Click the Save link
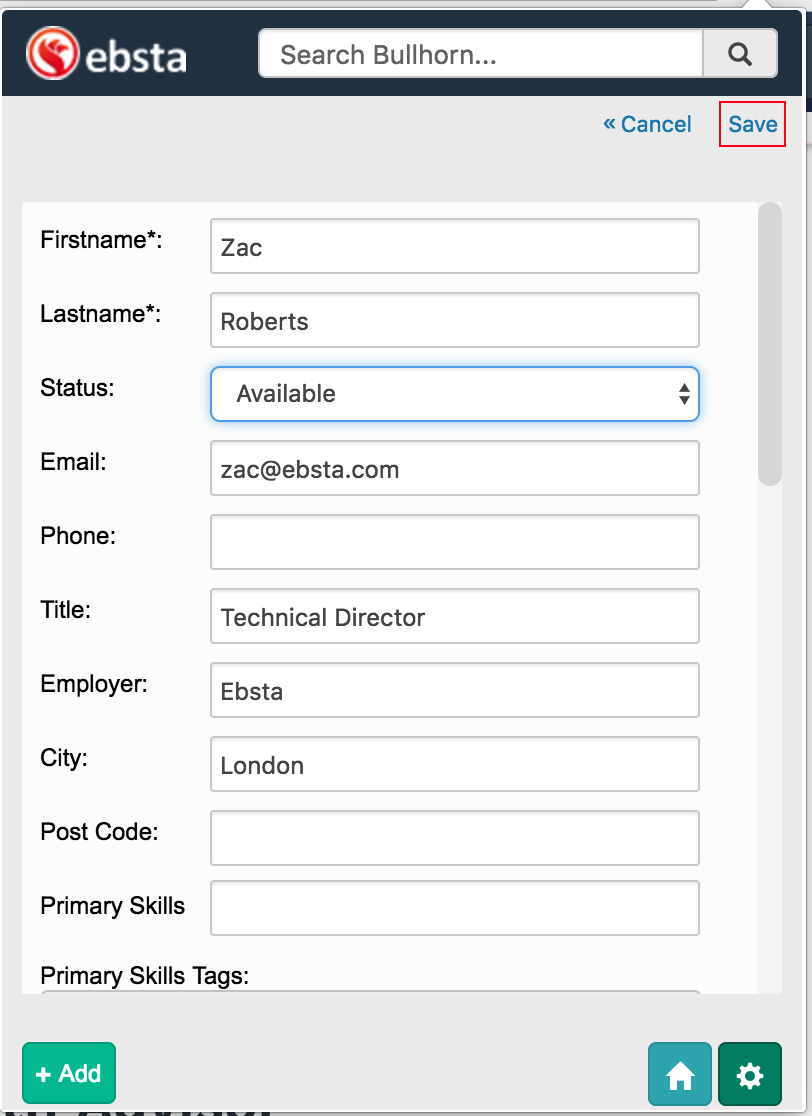 tap(752, 125)
